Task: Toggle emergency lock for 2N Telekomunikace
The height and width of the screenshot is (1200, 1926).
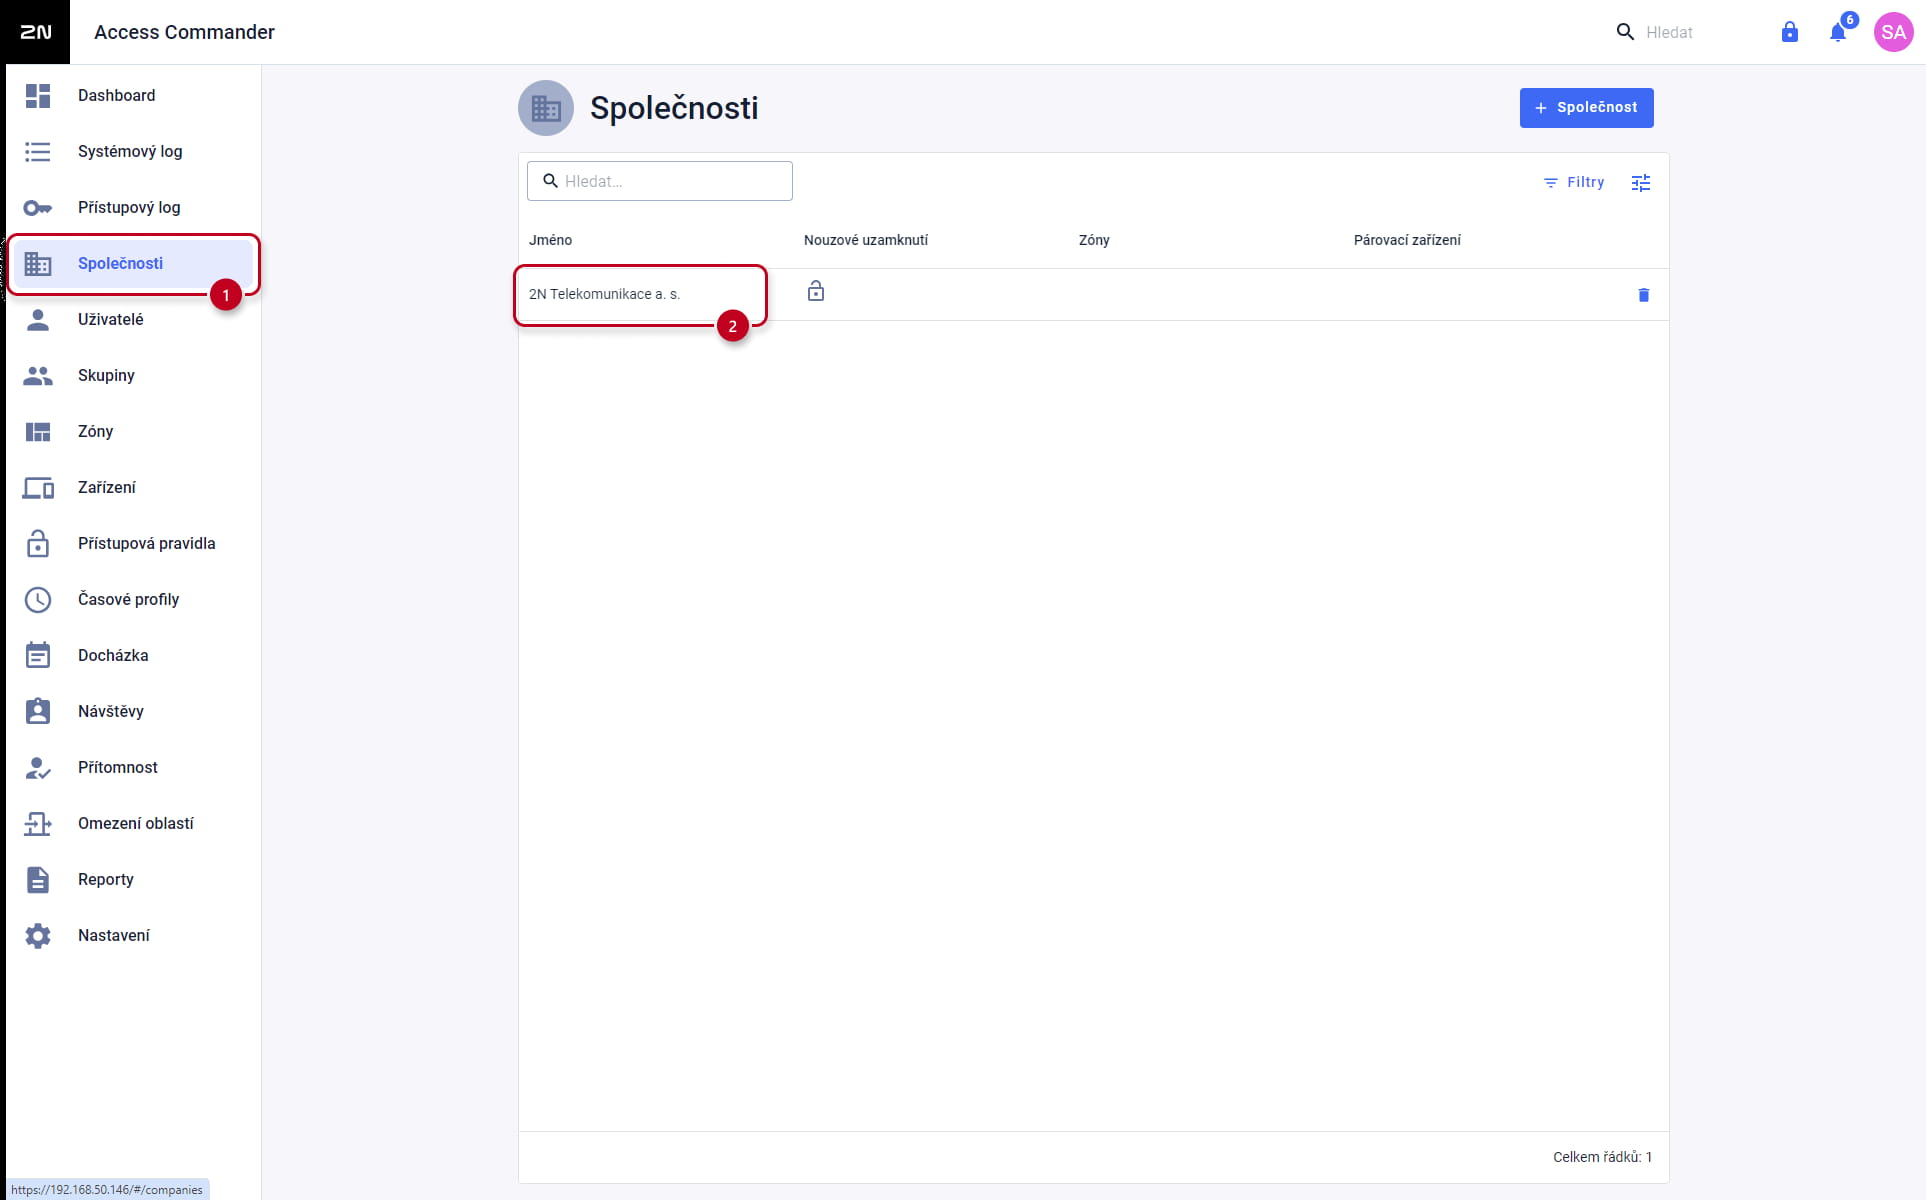Action: [x=816, y=292]
